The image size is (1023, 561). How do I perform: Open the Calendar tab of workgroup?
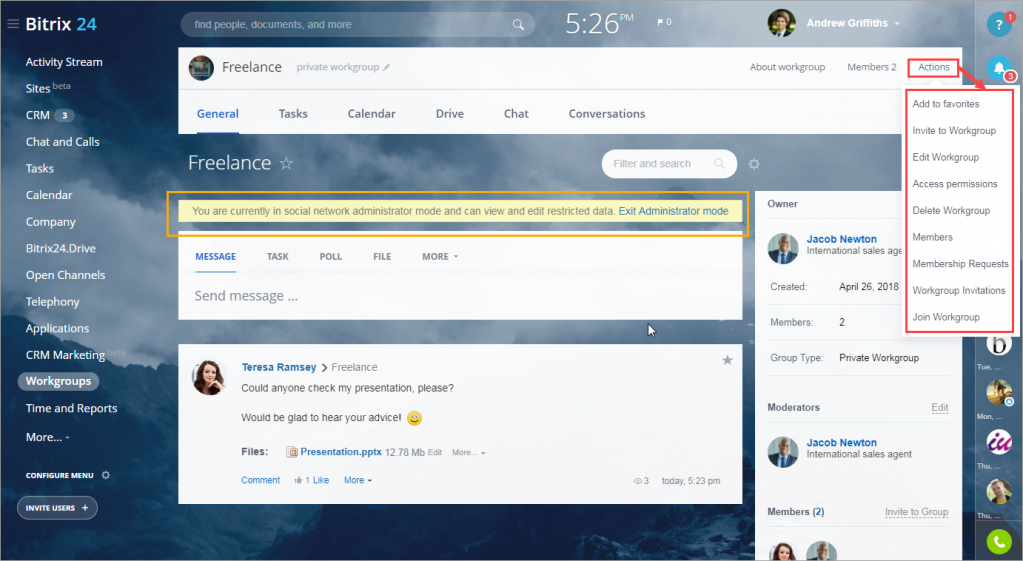tap(371, 114)
